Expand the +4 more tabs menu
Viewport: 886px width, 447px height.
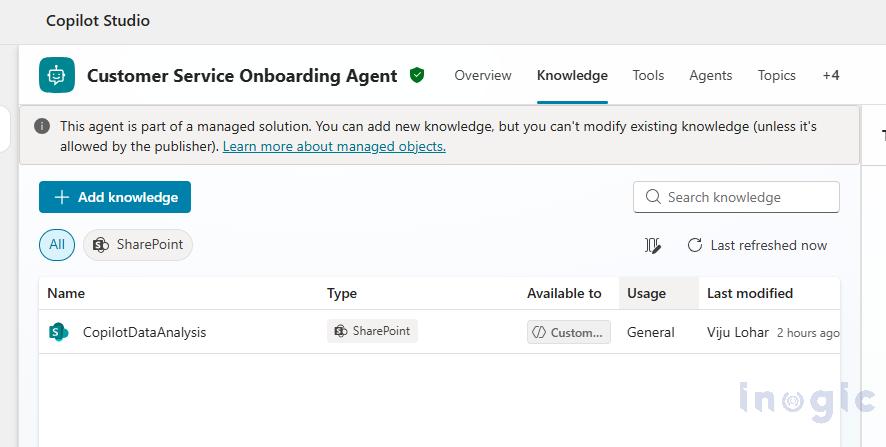[x=831, y=75]
